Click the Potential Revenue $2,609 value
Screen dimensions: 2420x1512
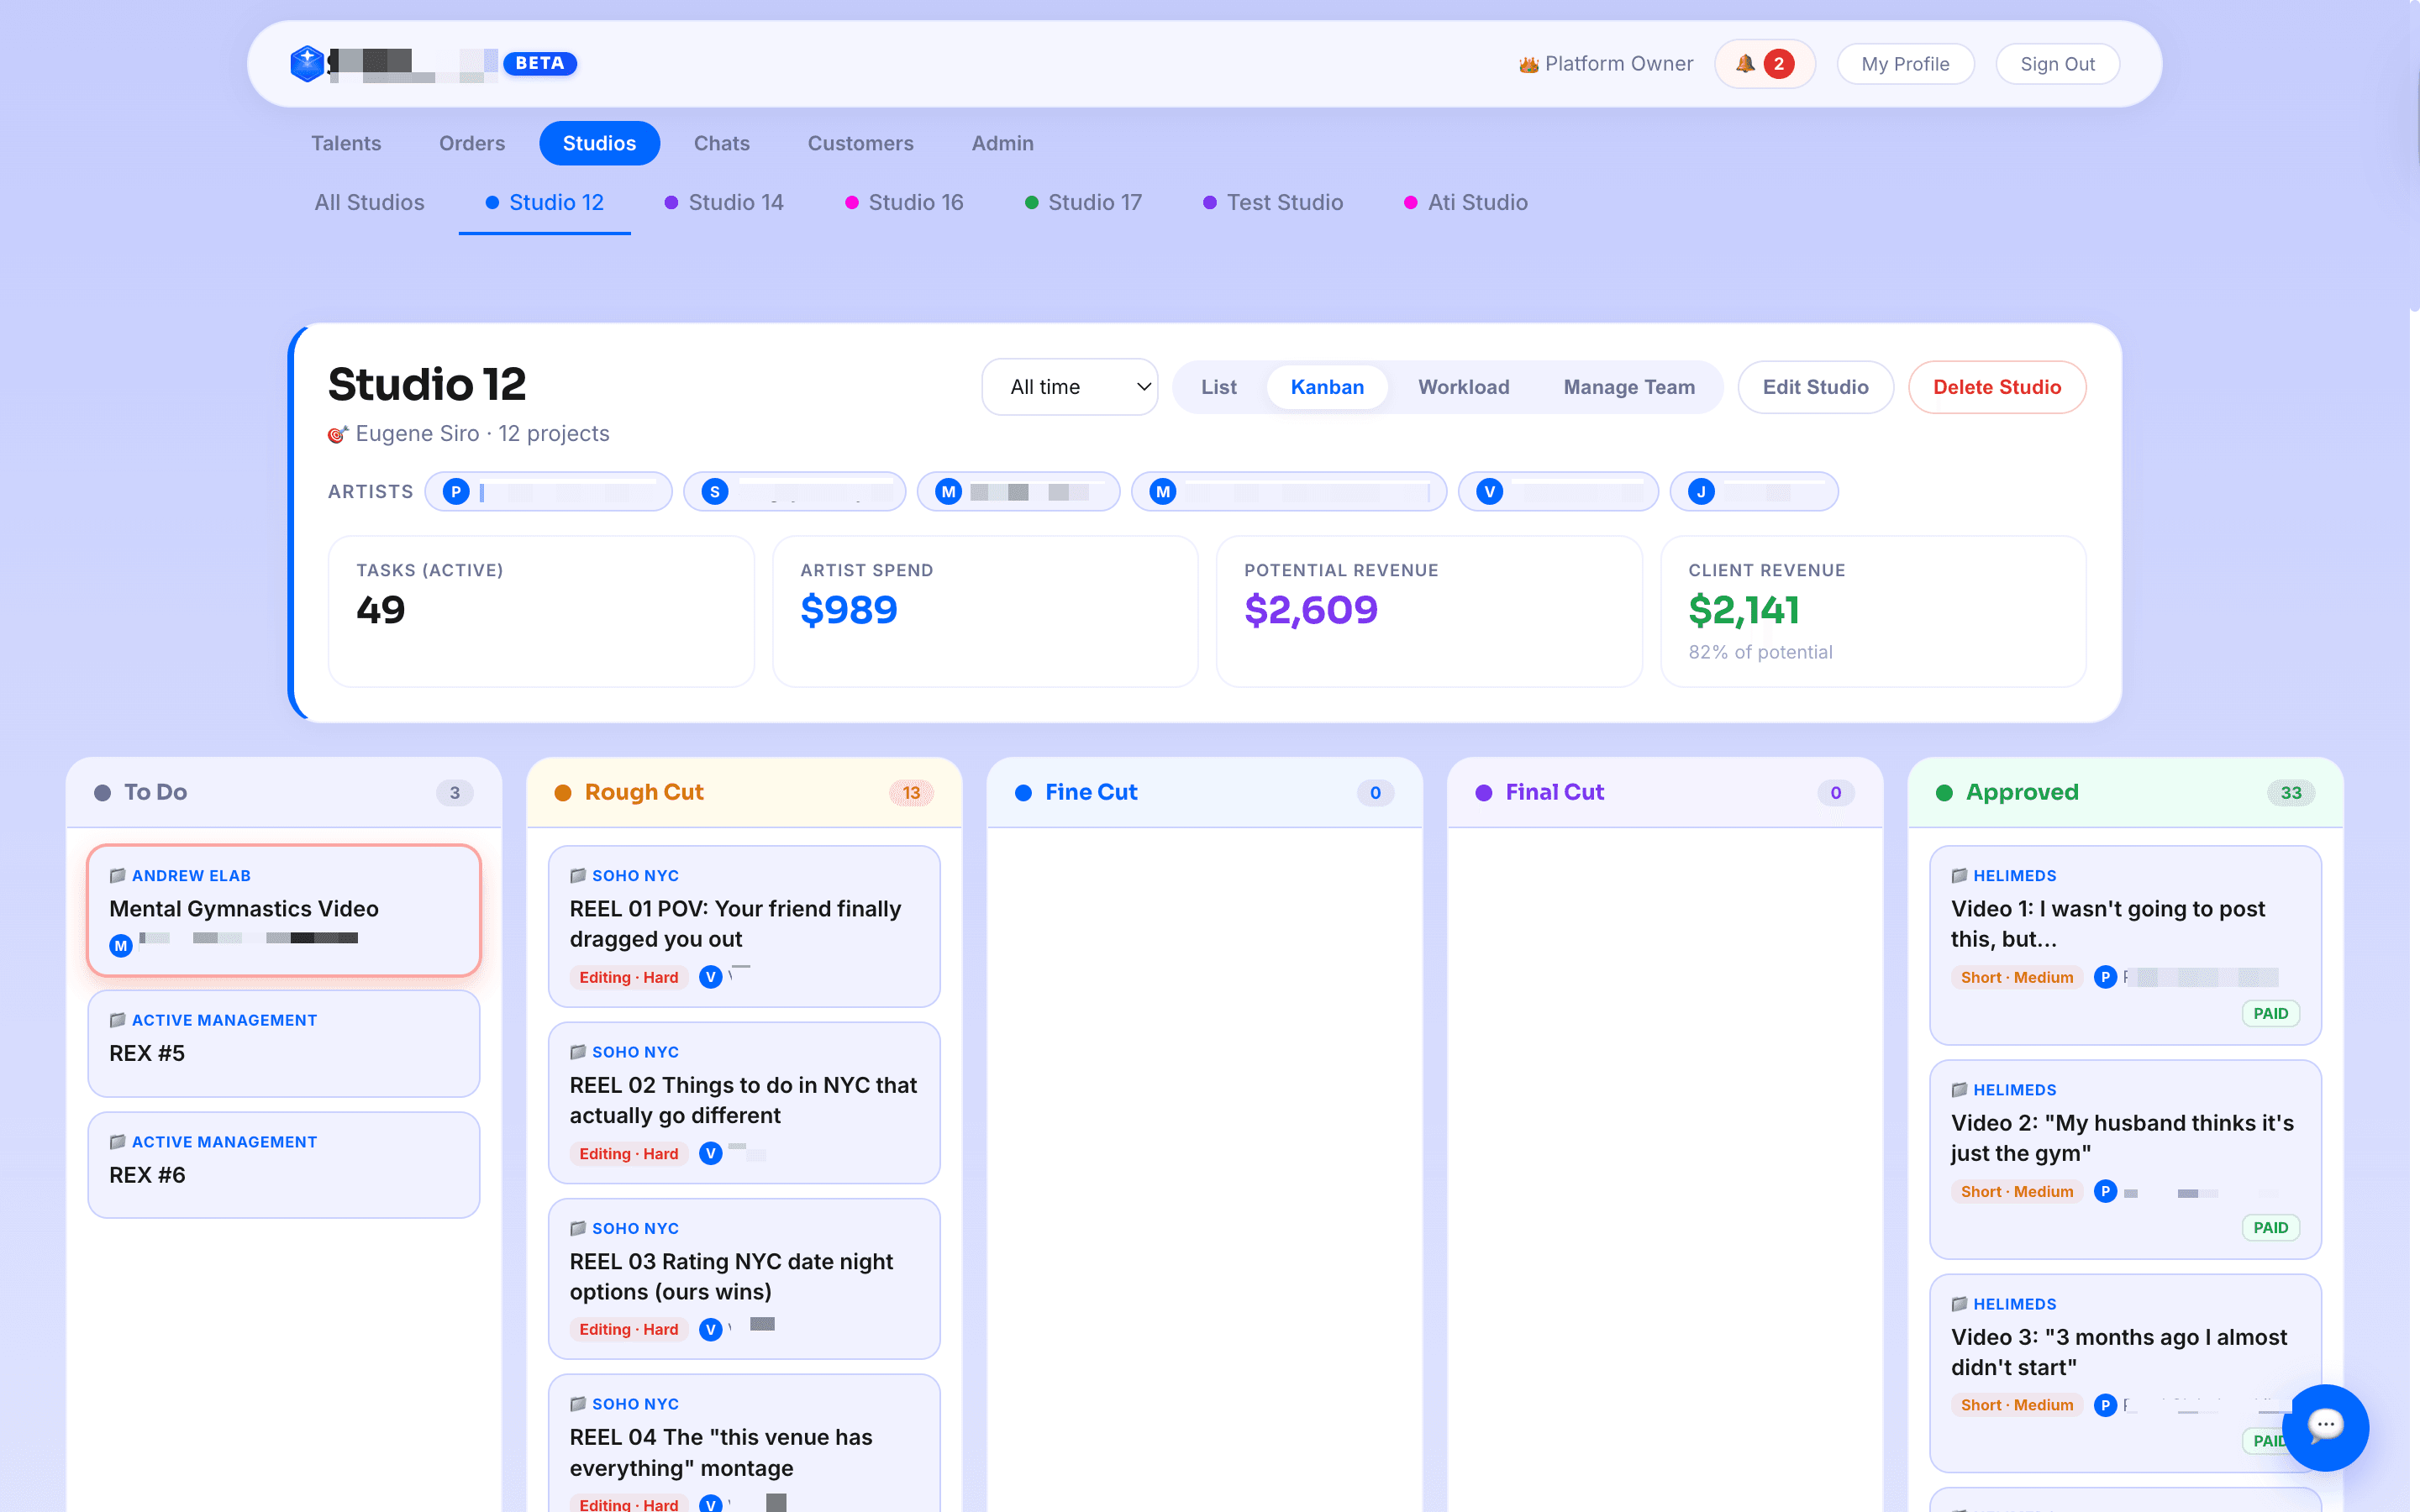1311,610
